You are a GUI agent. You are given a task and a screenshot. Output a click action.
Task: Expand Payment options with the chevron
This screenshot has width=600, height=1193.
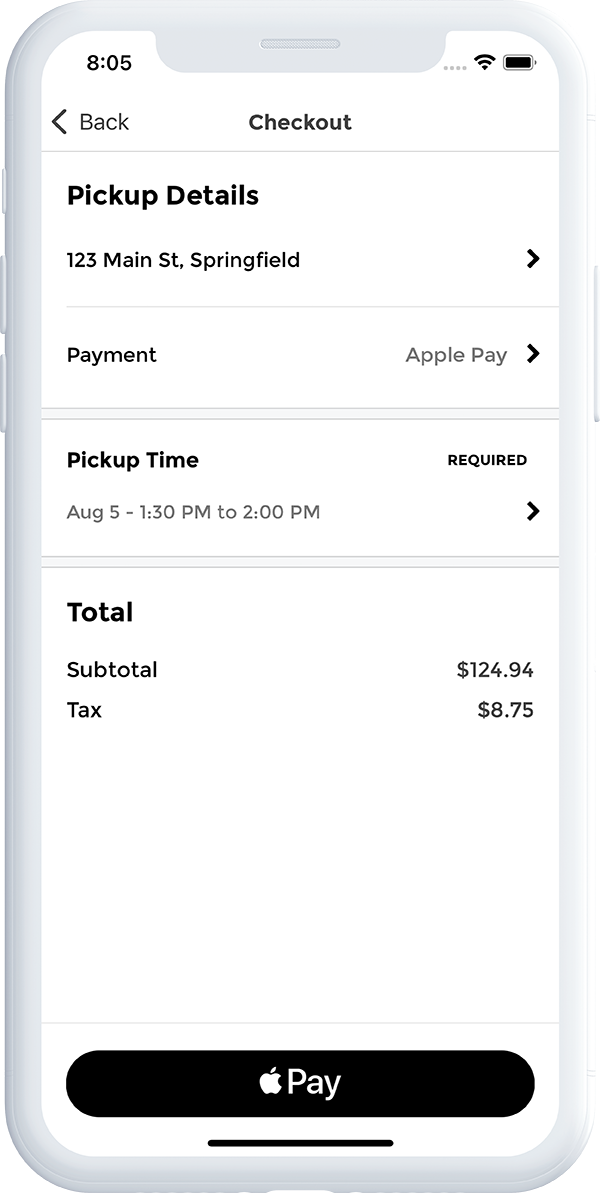[x=533, y=354]
